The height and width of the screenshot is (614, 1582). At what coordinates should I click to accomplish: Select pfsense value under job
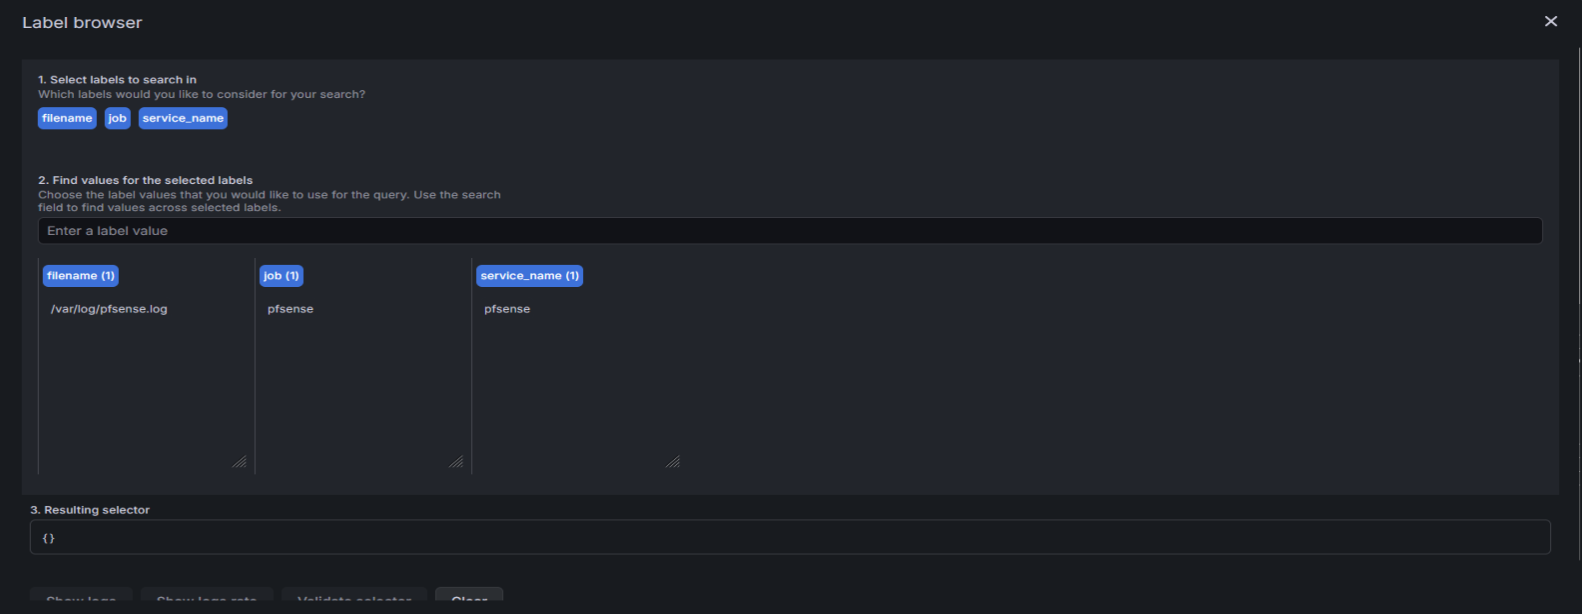[290, 309]
